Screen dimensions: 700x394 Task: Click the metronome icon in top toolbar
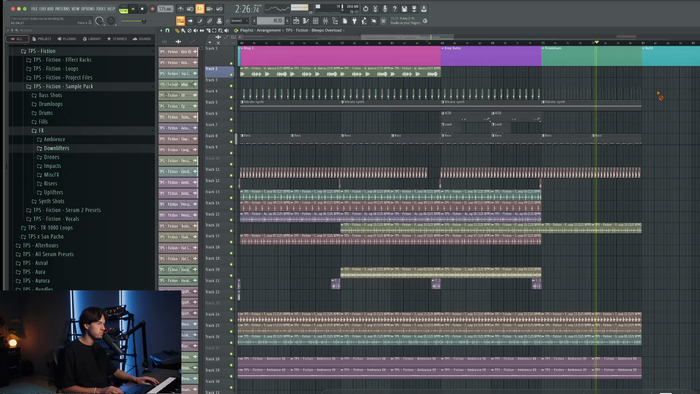[180, 8]
